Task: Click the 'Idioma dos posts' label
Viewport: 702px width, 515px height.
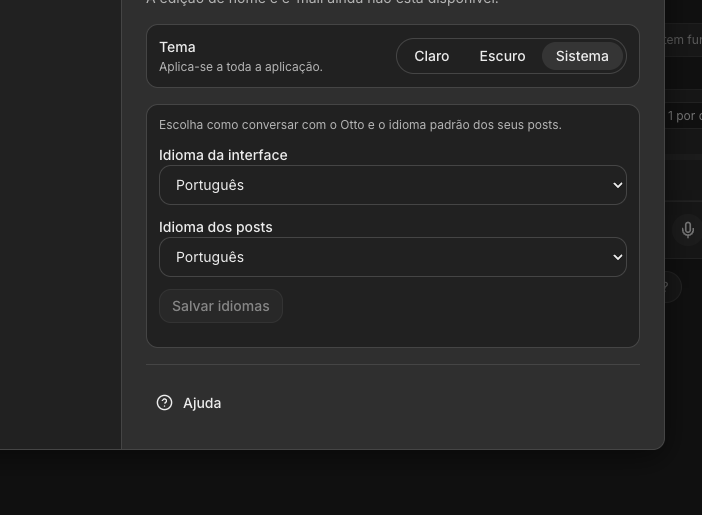Action: point(215,227)
